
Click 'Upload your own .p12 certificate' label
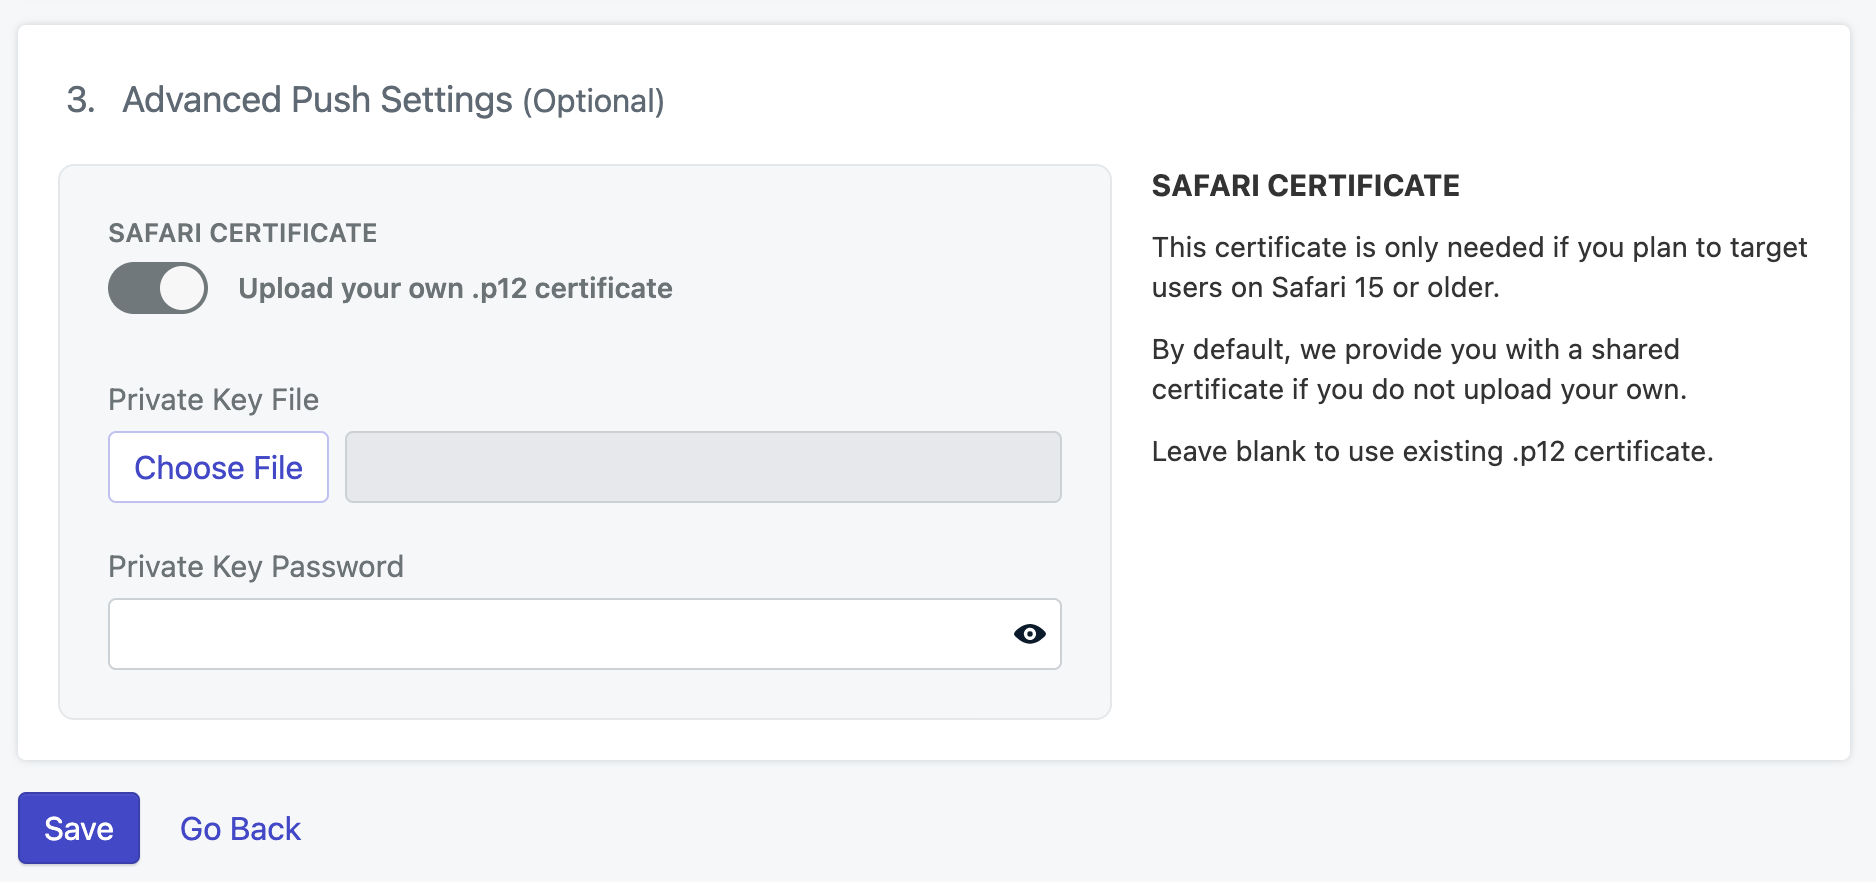click(x=455, y=288)
